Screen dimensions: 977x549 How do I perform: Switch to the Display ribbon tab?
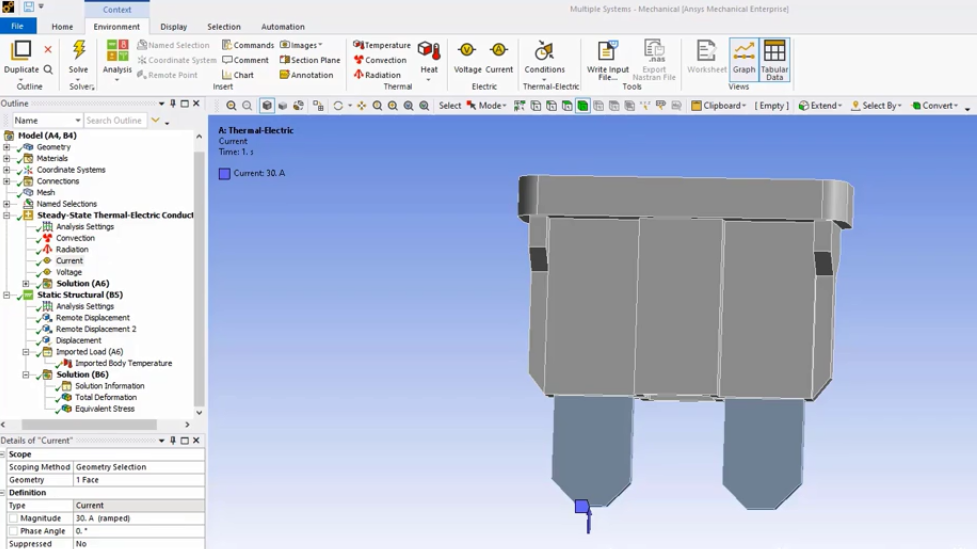coord(173,27)
